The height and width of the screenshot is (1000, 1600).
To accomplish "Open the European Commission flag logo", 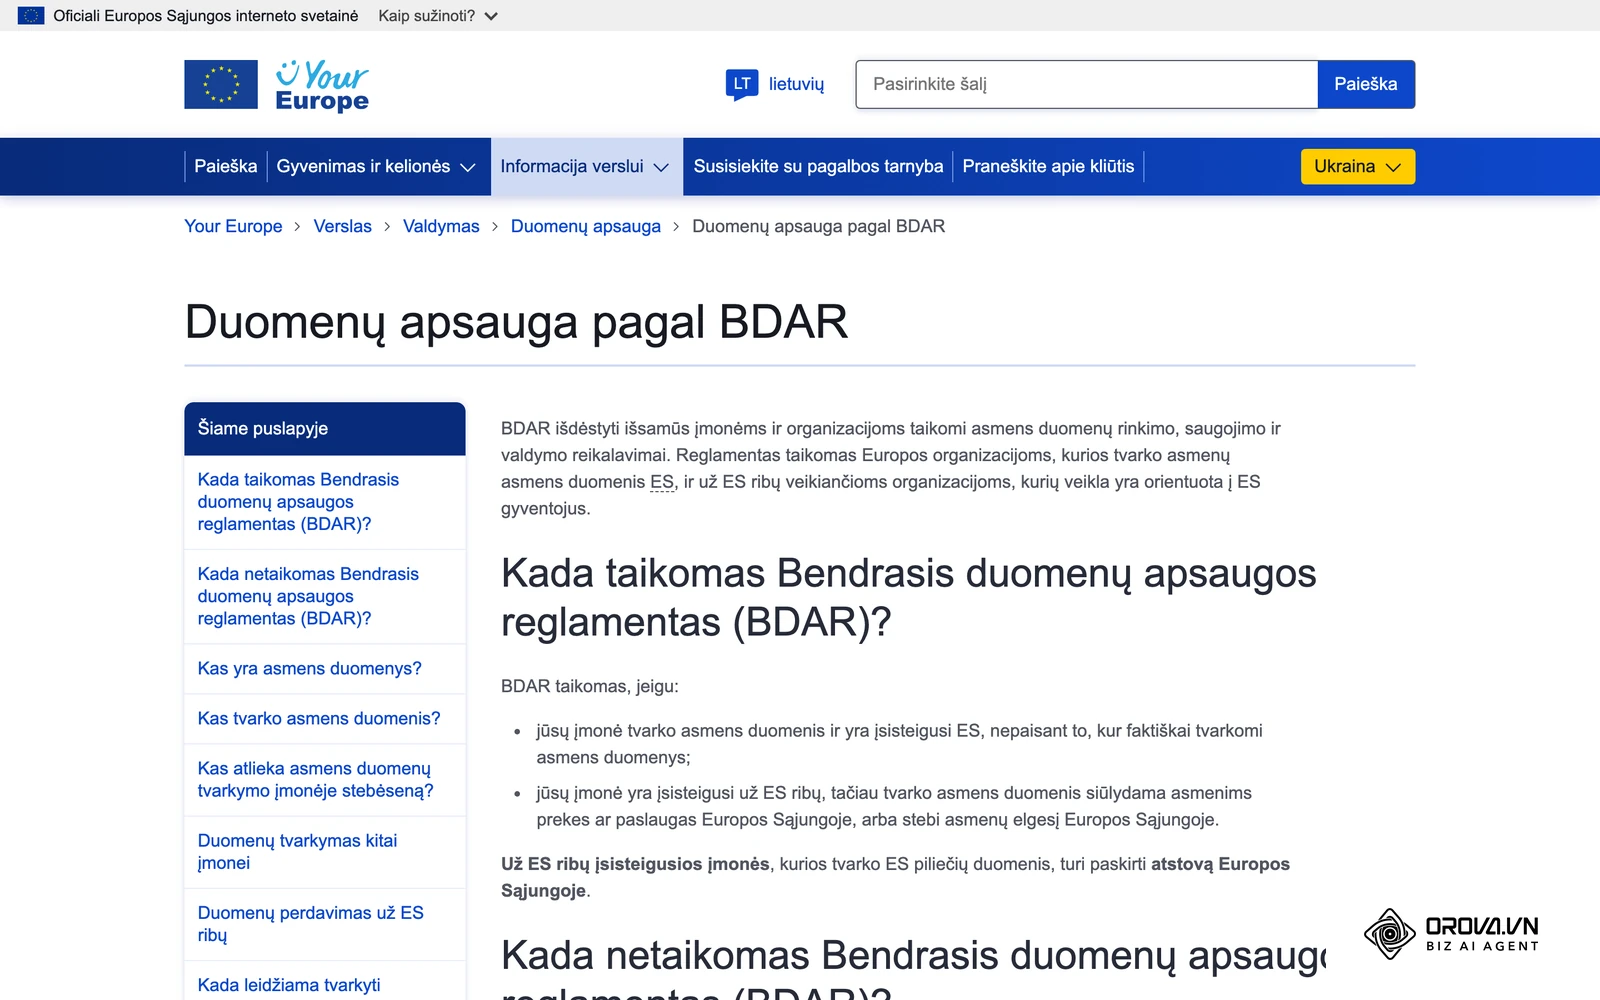I will click(221, 85).
